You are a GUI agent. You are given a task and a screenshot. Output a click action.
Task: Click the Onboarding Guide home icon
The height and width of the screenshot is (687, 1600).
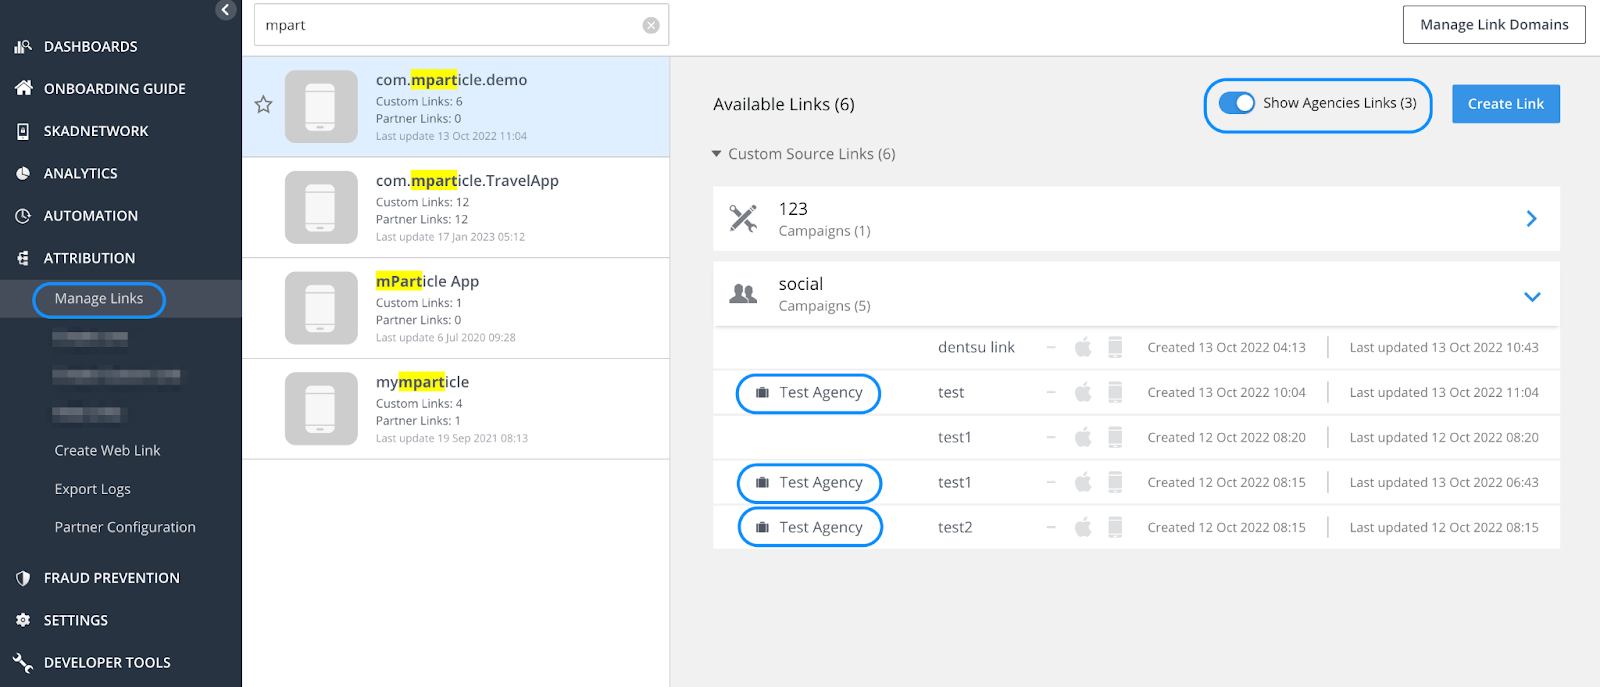pyautogui.click(x=23, y=88)
